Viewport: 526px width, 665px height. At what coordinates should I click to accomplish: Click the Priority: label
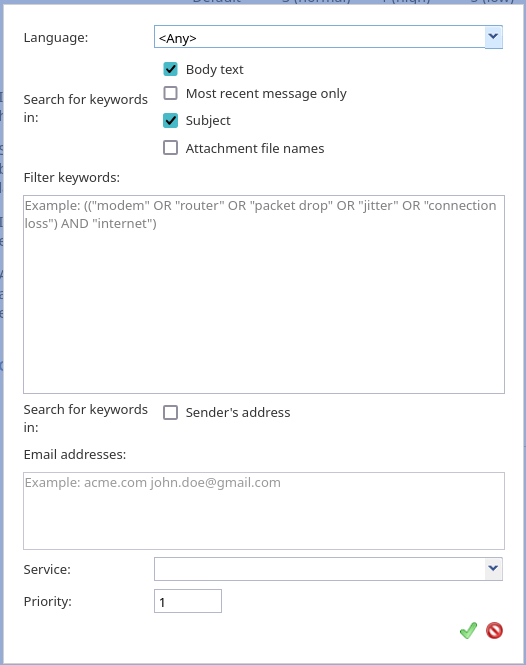48,601
